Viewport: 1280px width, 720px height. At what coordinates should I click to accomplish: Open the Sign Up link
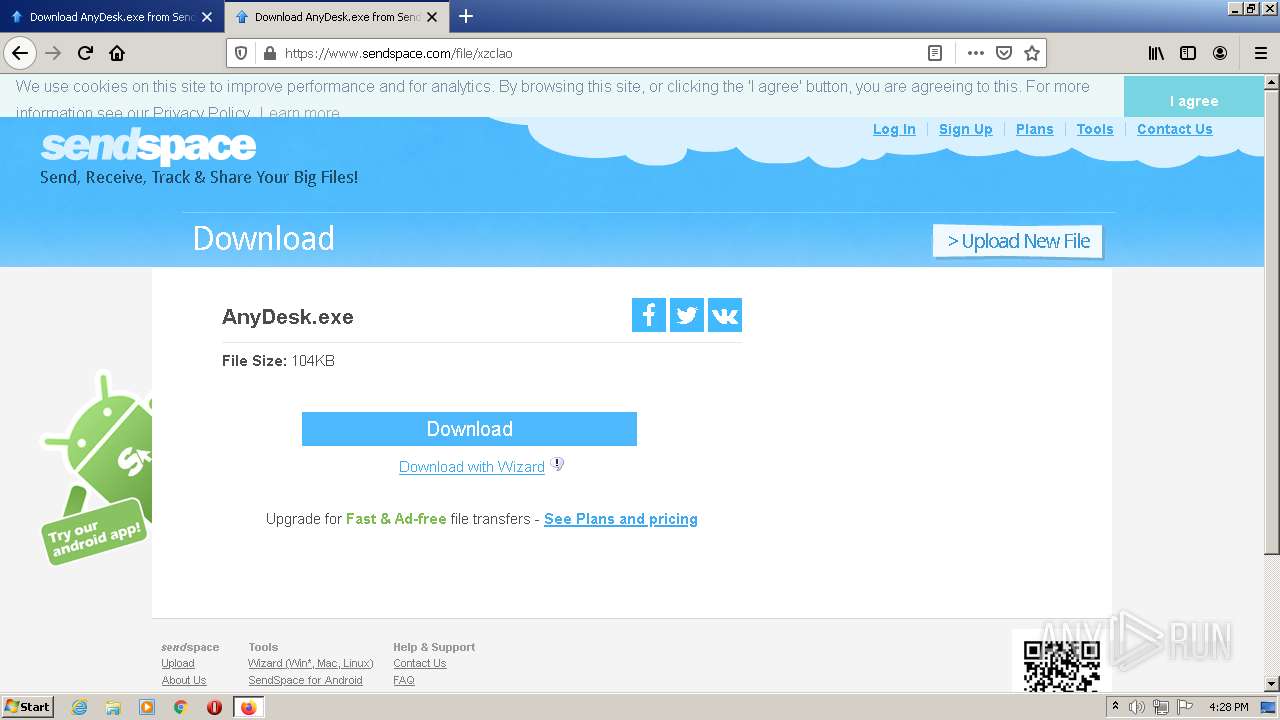point(966,129)
